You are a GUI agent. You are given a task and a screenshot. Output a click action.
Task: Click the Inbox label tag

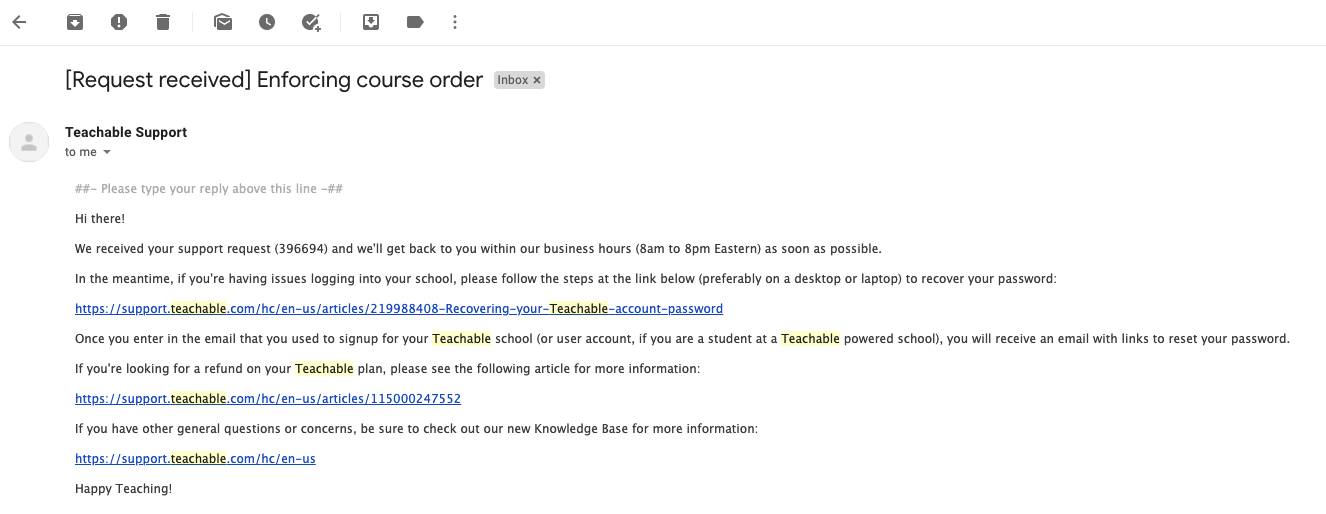pos(512,80)
